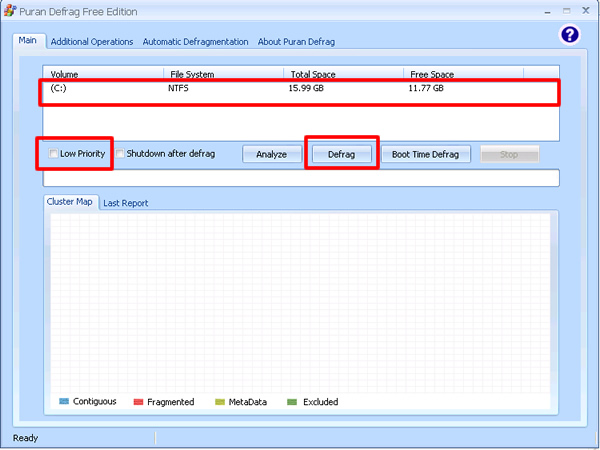Click the Analyze button
Screen dimensions: 600x450
[272, 154]
